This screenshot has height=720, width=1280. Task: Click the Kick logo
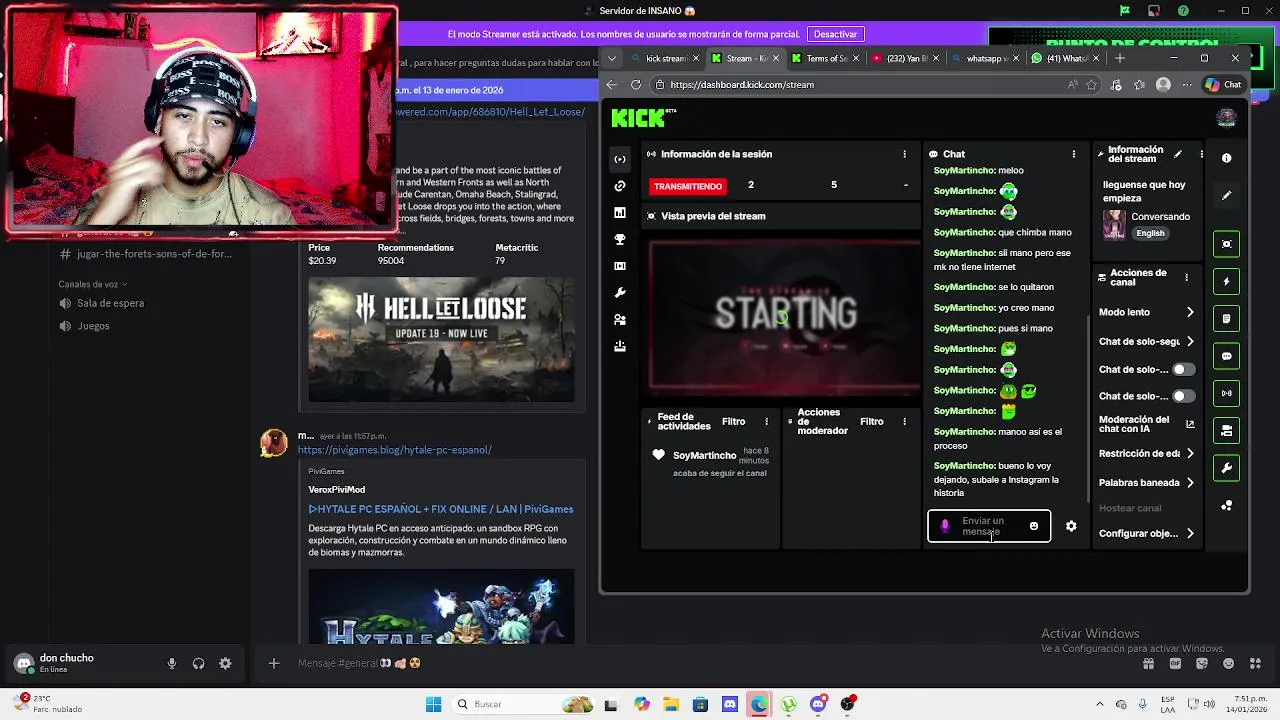click(643, 118)
